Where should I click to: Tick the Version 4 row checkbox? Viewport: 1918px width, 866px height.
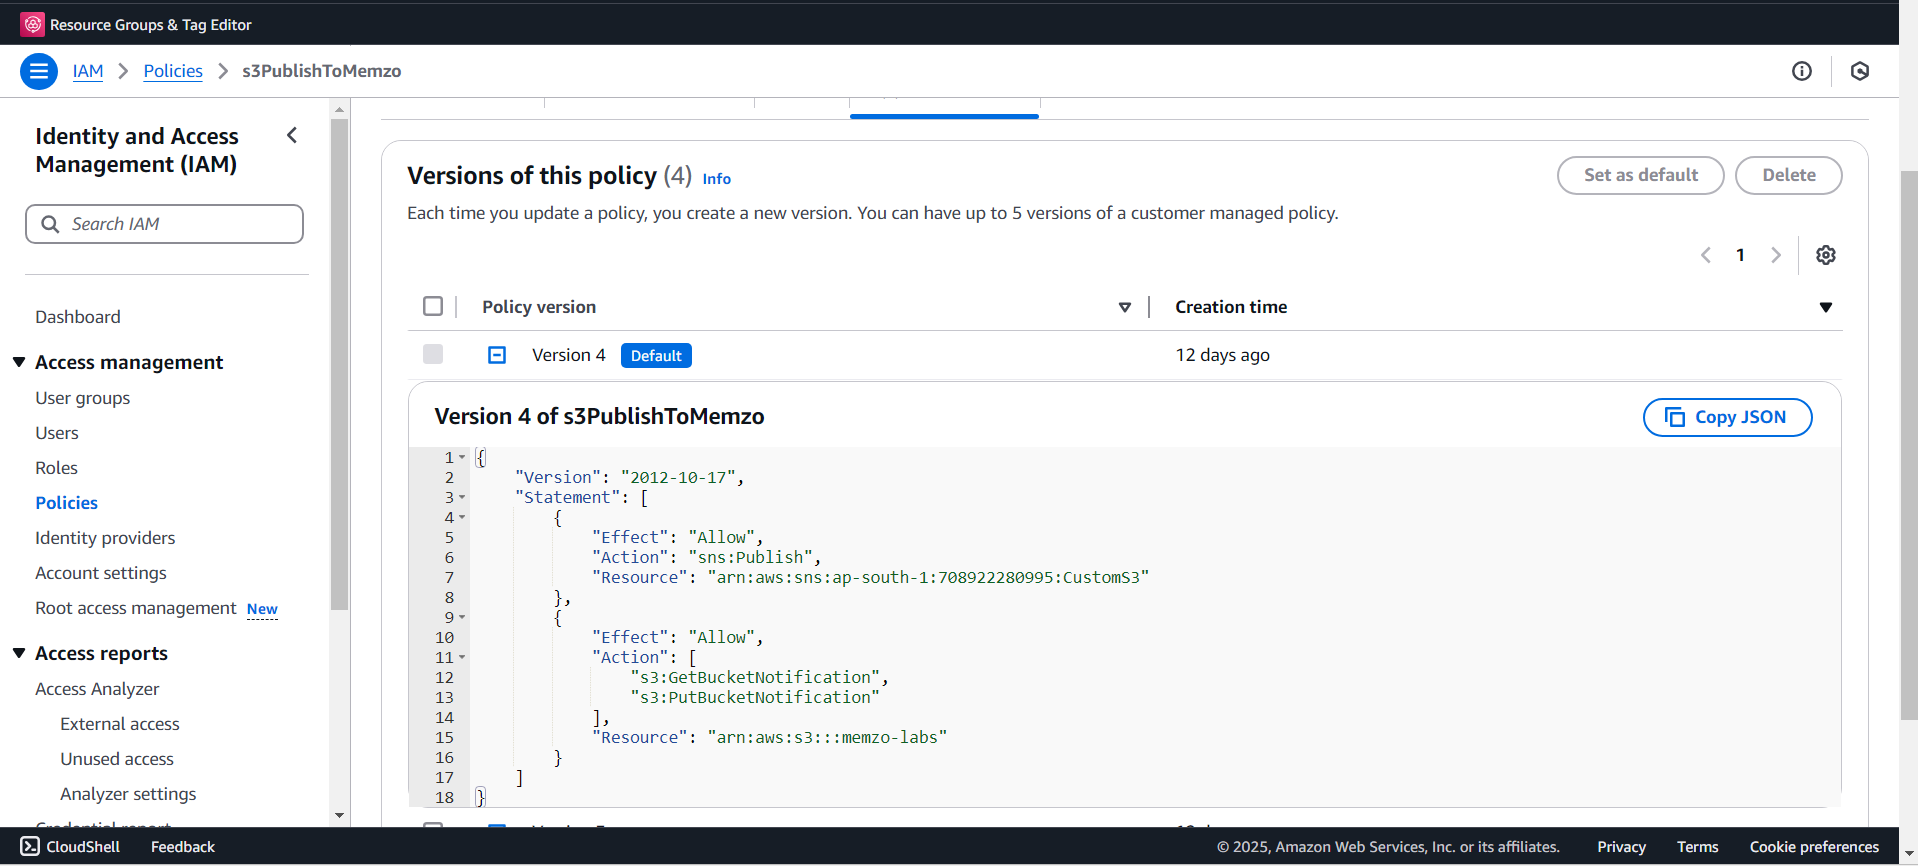433,354
